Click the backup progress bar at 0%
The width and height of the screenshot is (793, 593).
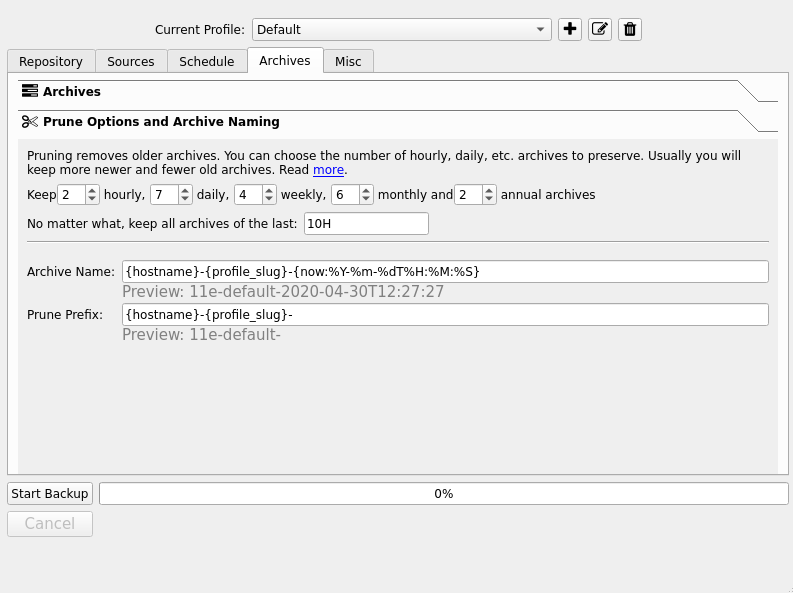(443, 494)
